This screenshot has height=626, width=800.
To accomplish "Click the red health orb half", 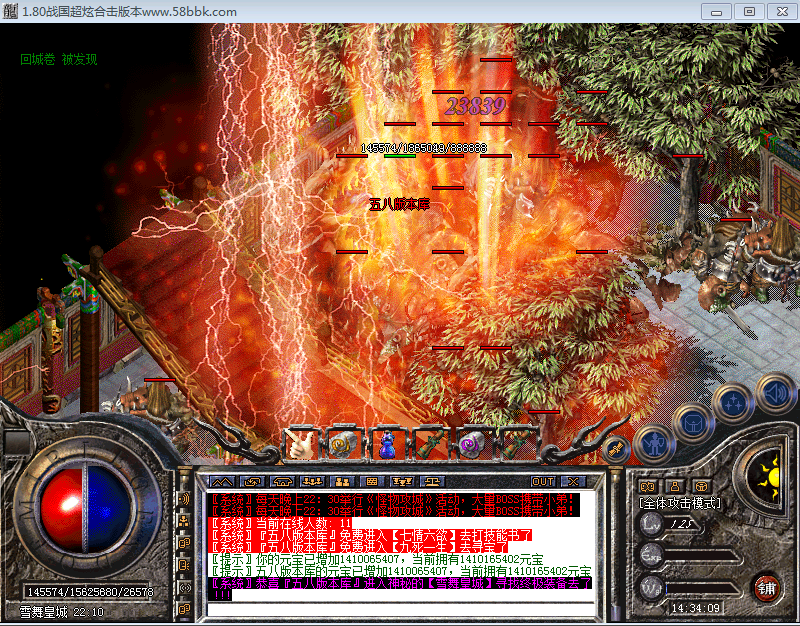I will click(61, 509).
